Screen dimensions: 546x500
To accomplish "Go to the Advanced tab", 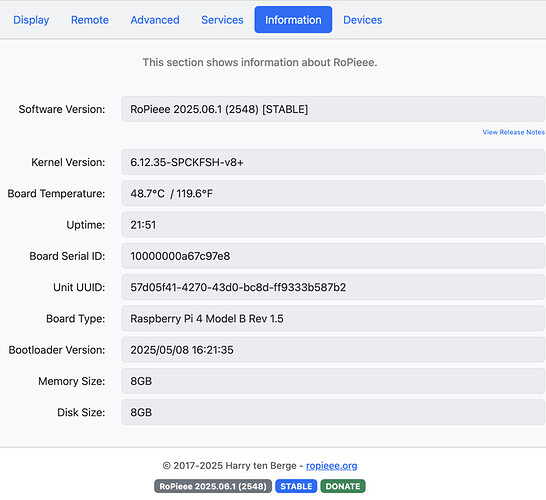I will (155, 20).
